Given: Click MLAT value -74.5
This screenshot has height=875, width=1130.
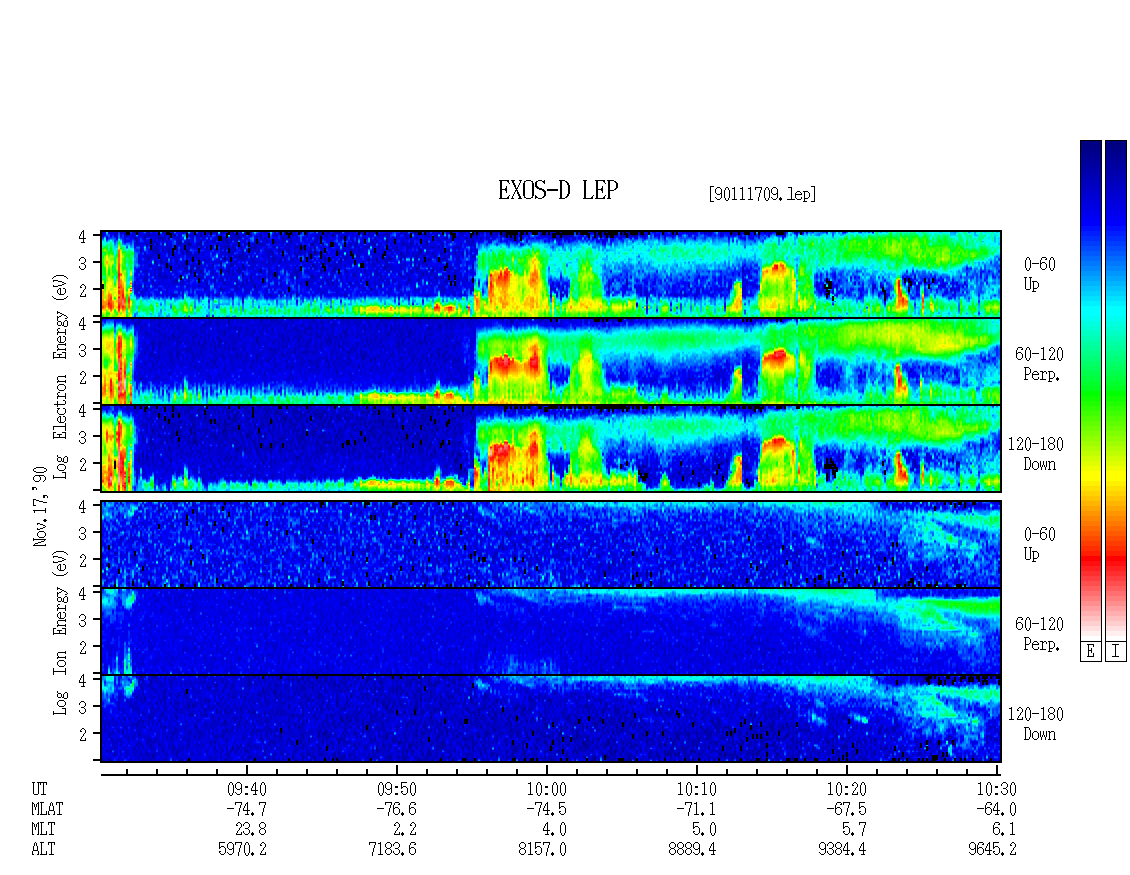Looking at the screenshot, I should 546,809.
